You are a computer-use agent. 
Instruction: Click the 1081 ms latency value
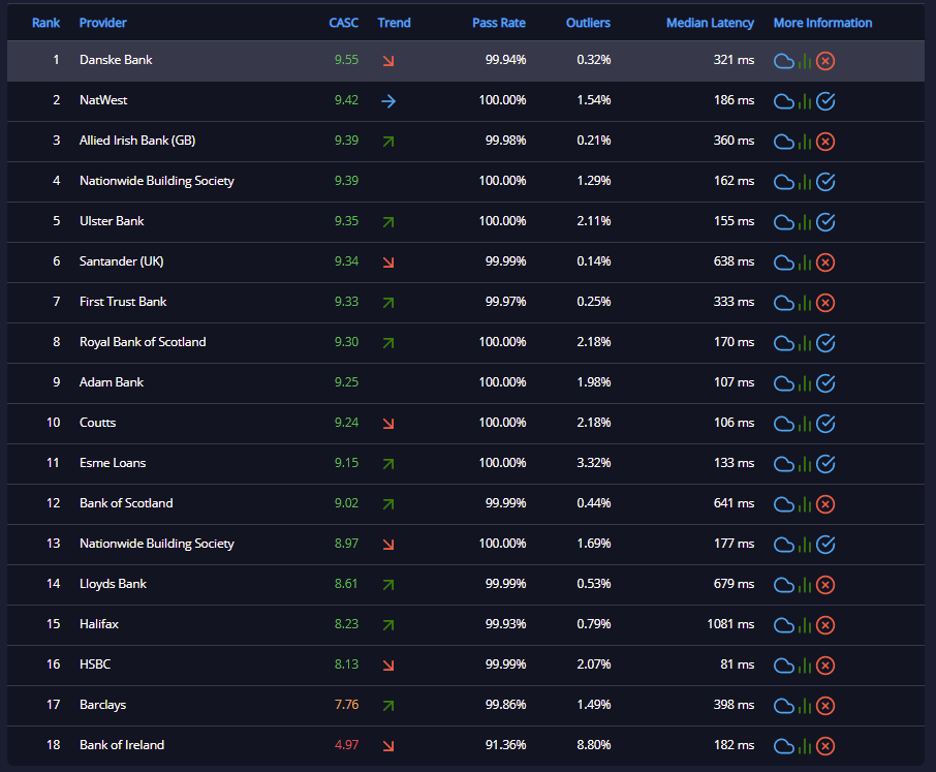(x=731, y=624)
